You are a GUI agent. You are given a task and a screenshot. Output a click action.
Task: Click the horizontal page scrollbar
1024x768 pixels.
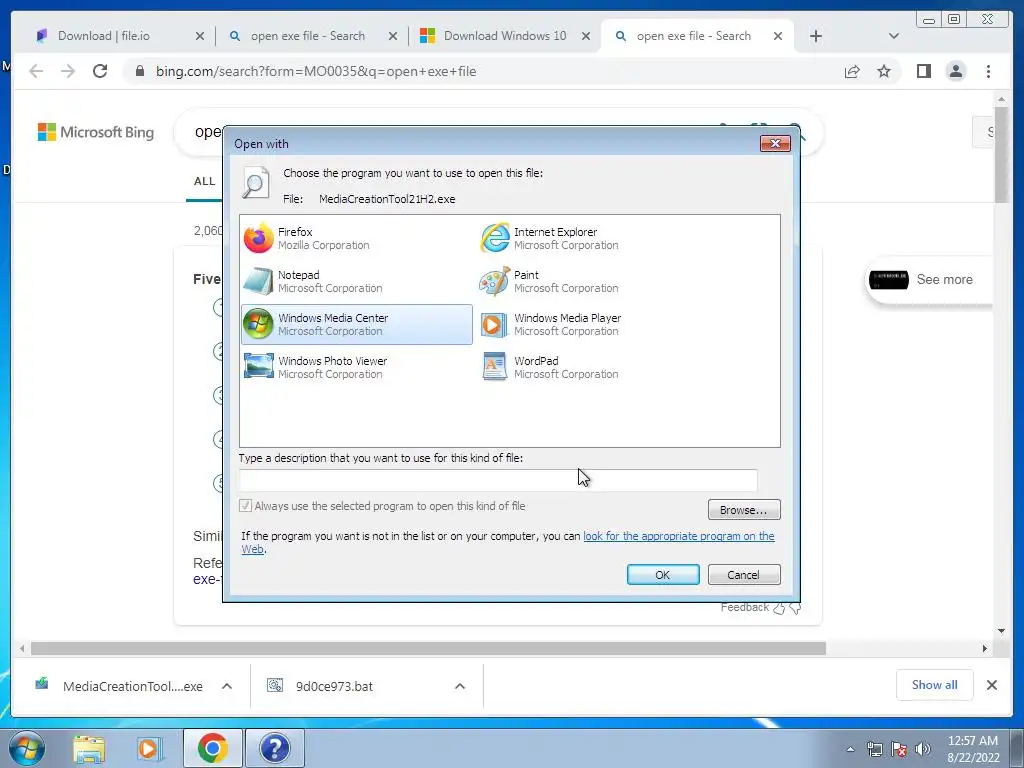[x=428, y=648]
